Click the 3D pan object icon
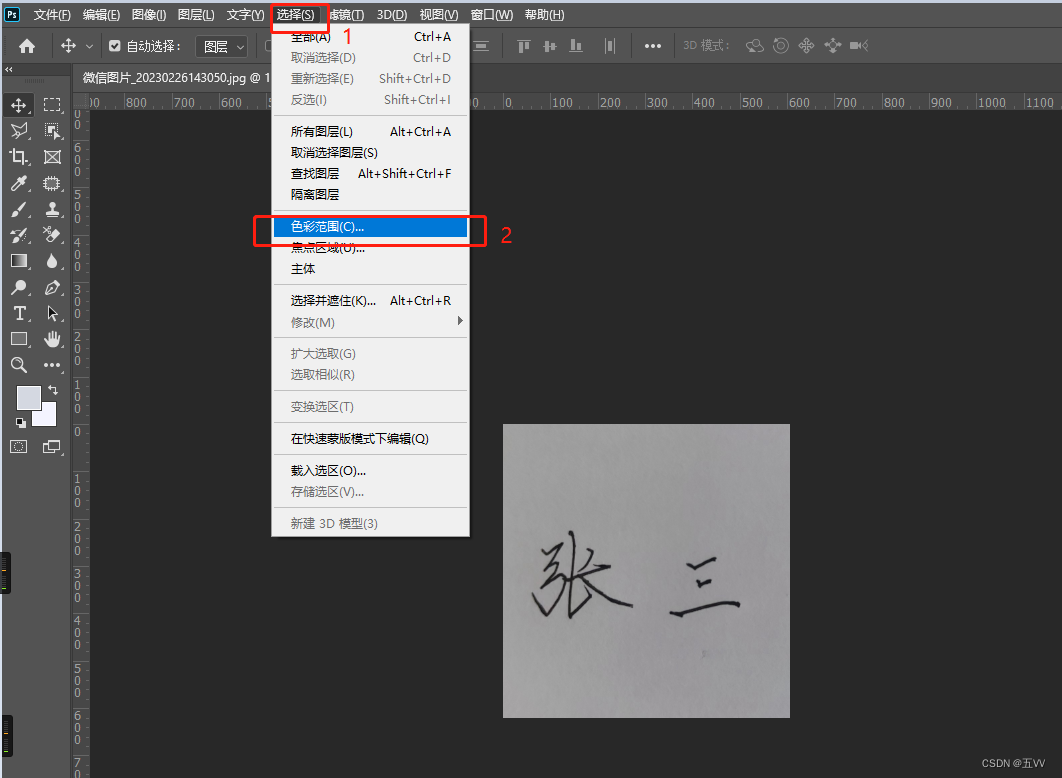 pos(806,45)
